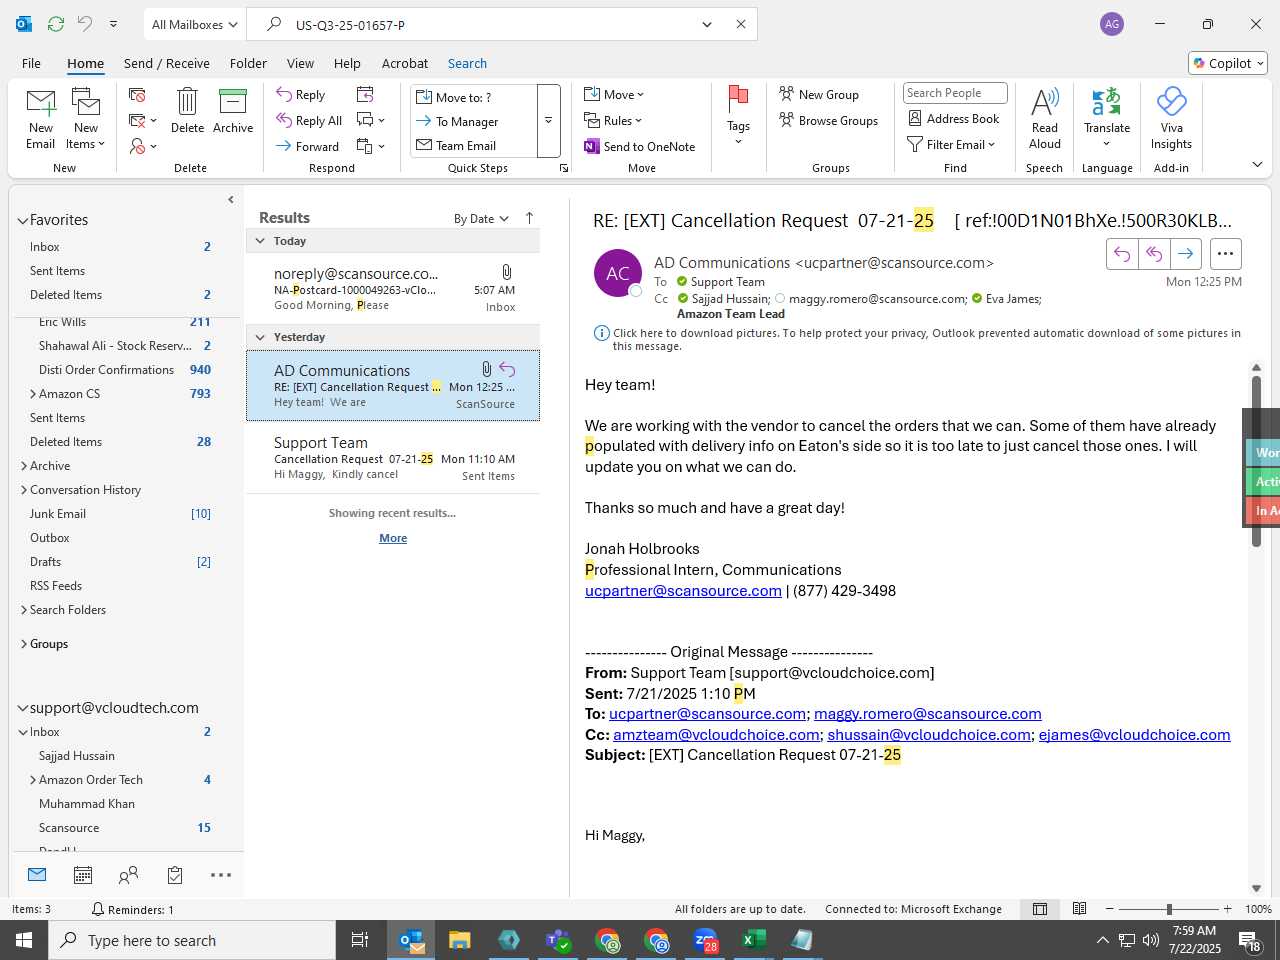
Task: Open the more actions ellipsis in message header
Action: pos(1225,254)
